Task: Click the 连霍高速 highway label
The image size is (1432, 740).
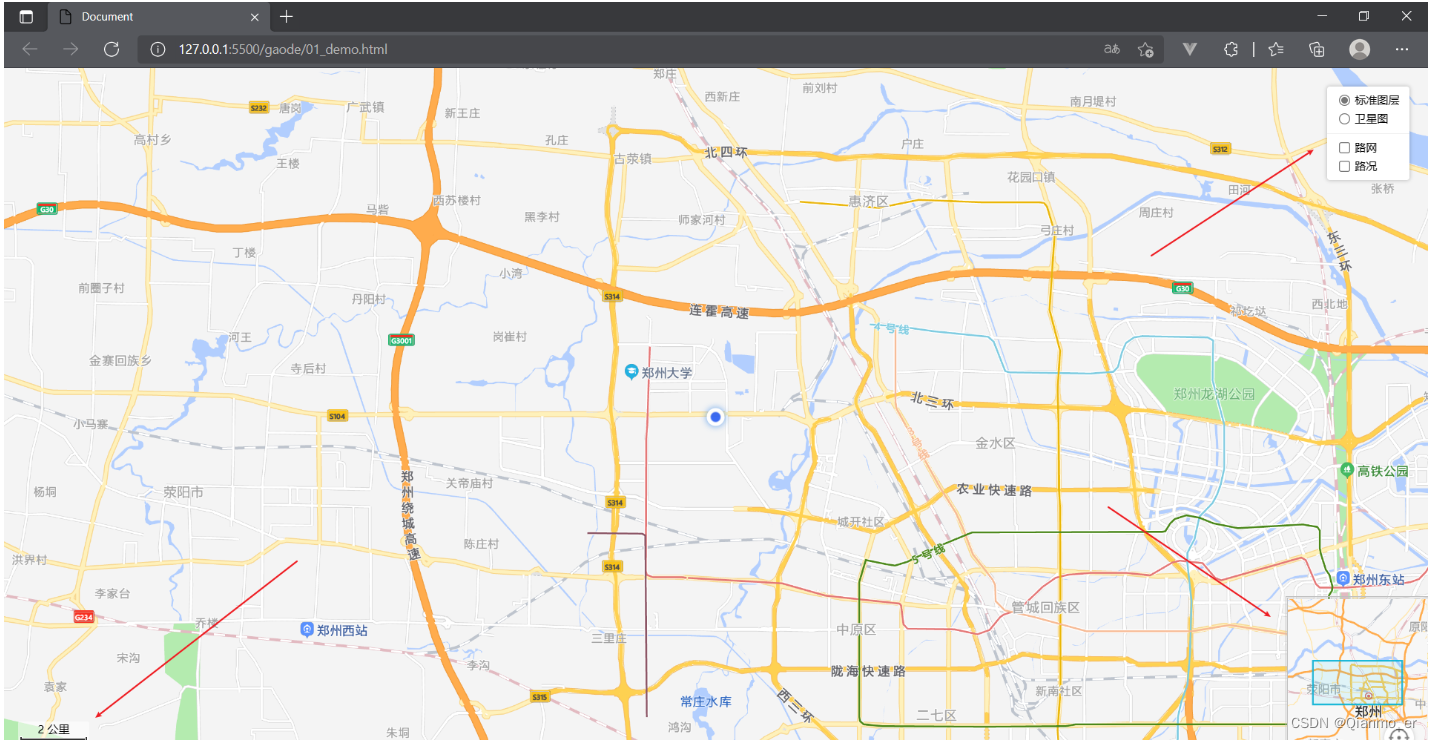Action: 718,312
